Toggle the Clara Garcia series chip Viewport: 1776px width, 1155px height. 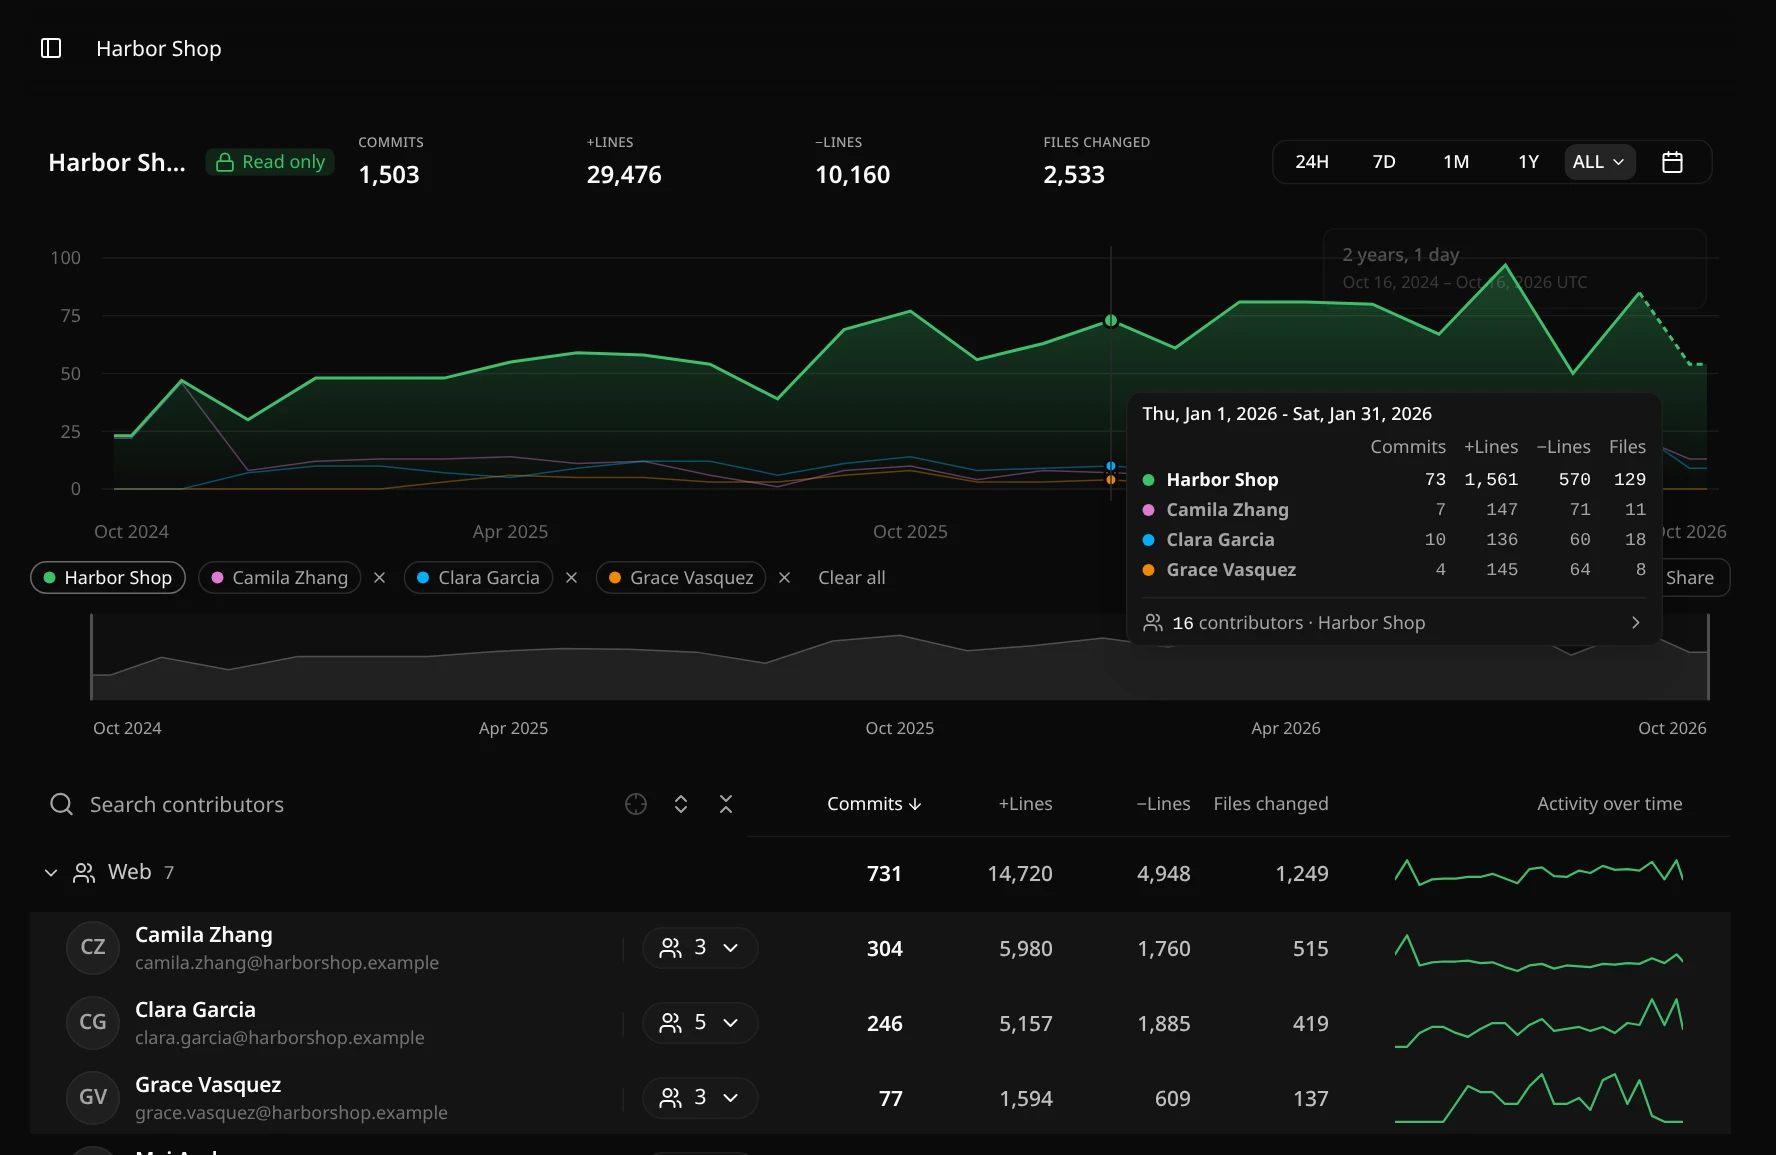[x=478, y=578]
